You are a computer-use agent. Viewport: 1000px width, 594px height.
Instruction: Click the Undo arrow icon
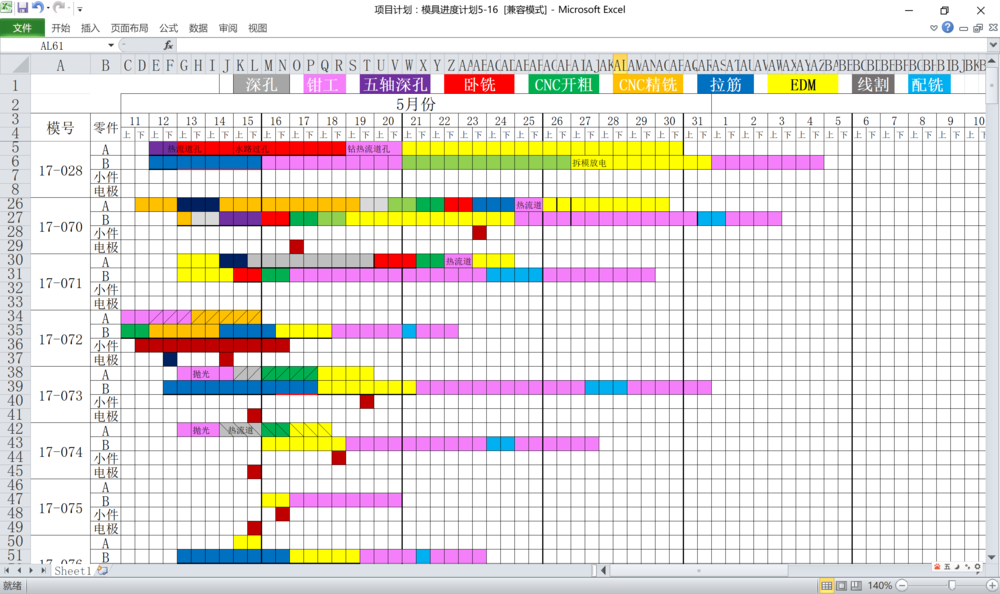(x=38, y=8)
